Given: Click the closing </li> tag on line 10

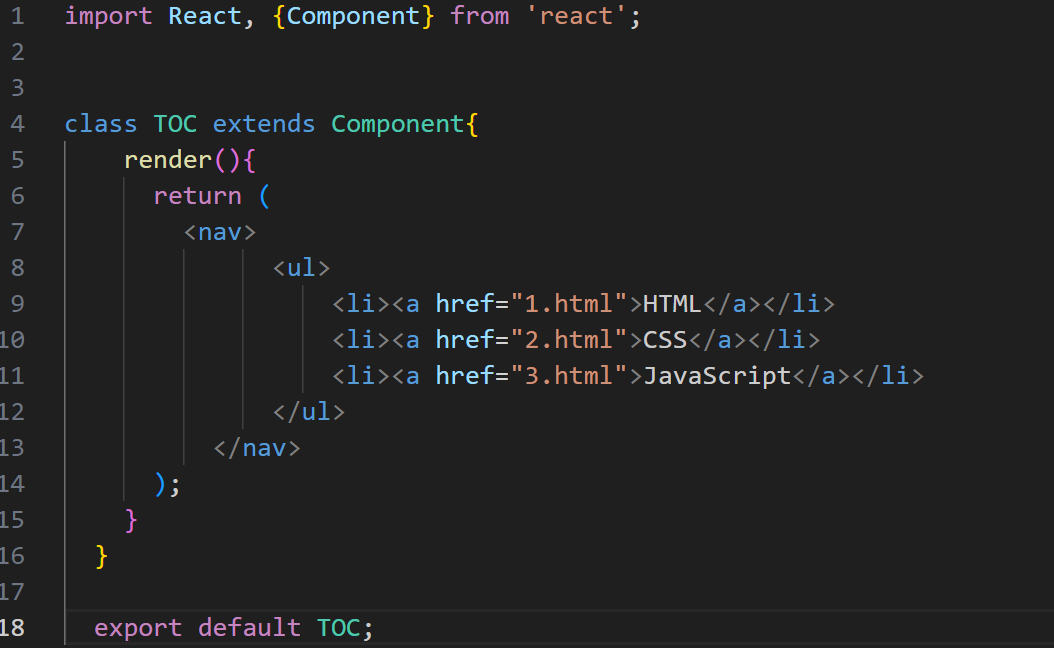Looking at the screenshot, I should [x=784, y=339].
